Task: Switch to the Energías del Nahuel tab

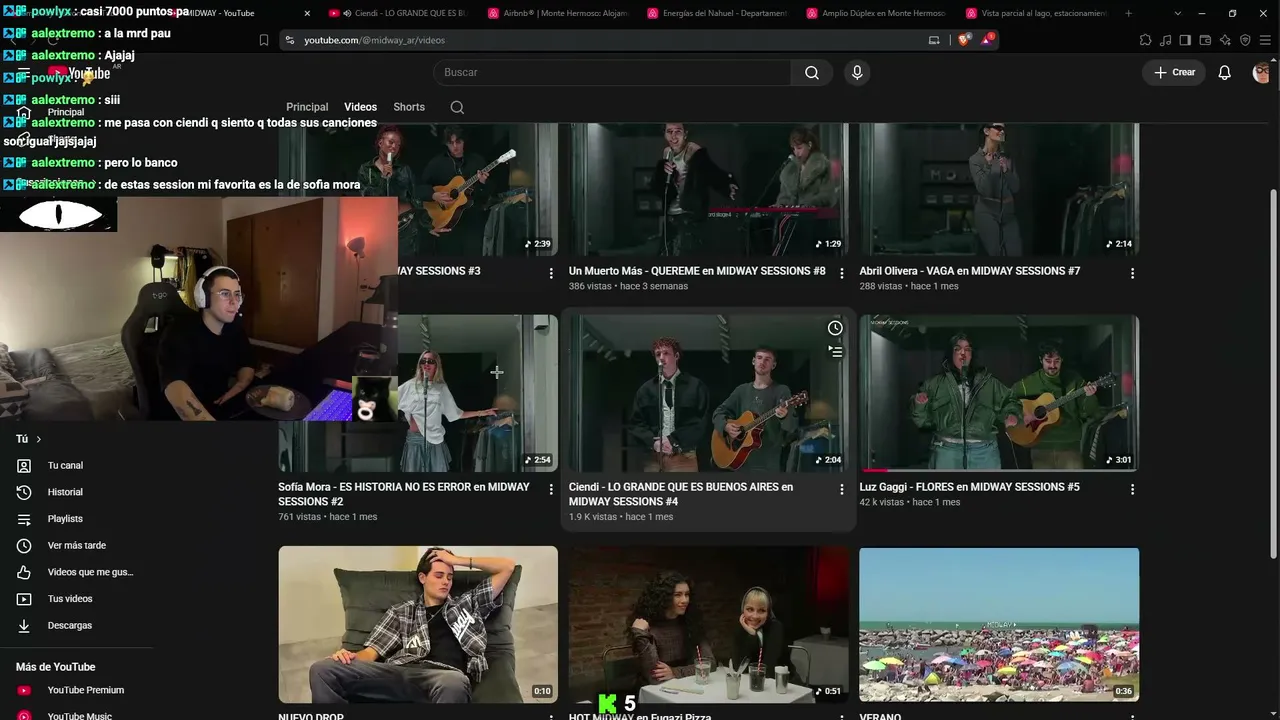Action: 718,13
